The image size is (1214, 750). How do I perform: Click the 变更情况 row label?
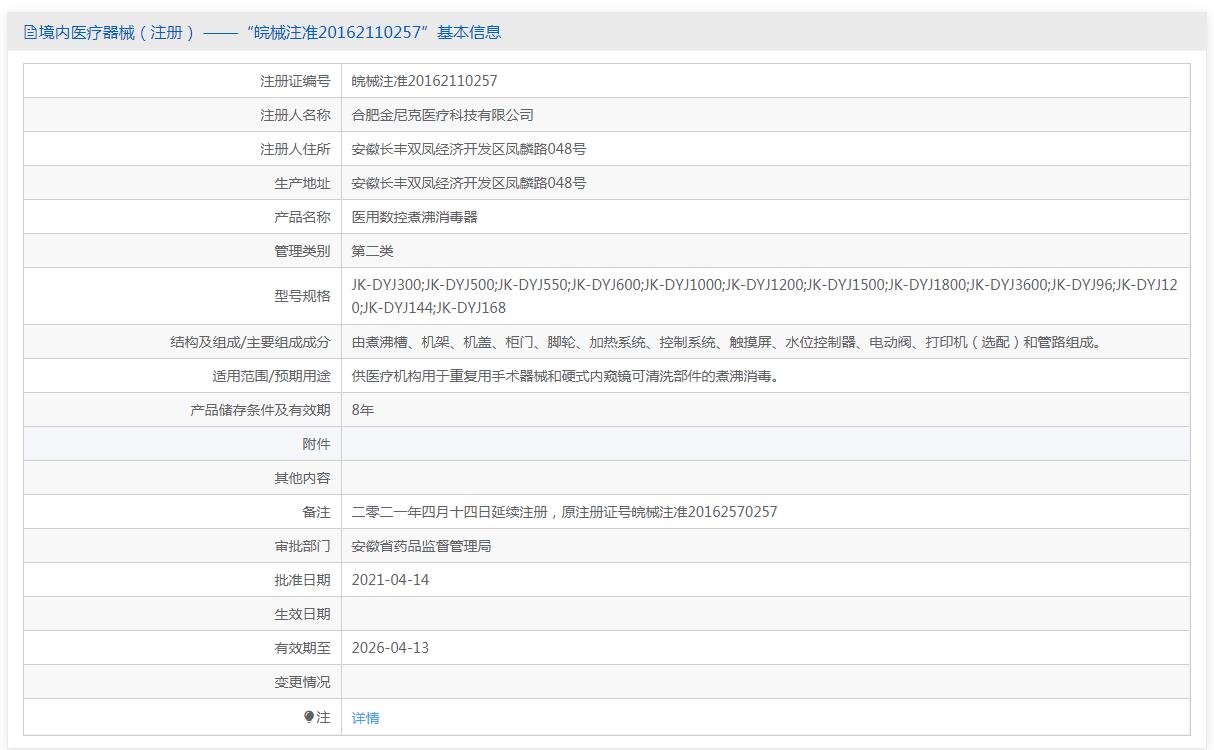coord(302,682)
